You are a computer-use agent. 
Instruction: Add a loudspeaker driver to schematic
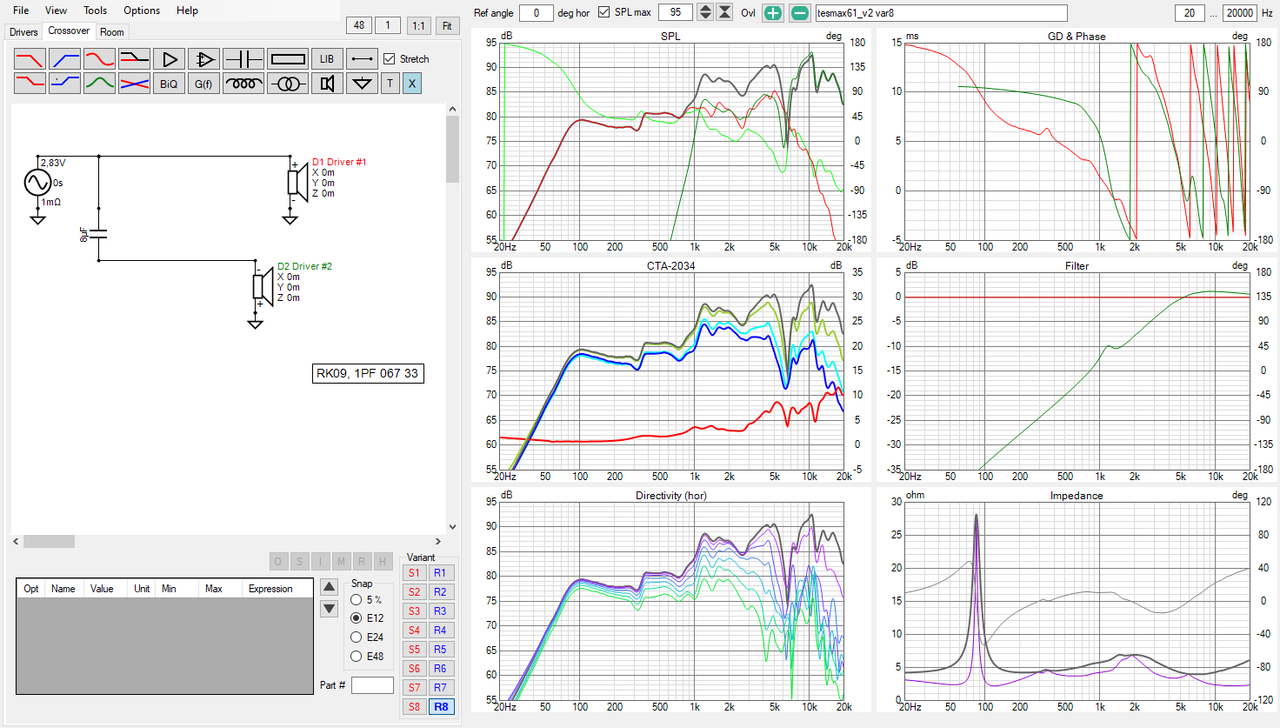pos(327,84)
